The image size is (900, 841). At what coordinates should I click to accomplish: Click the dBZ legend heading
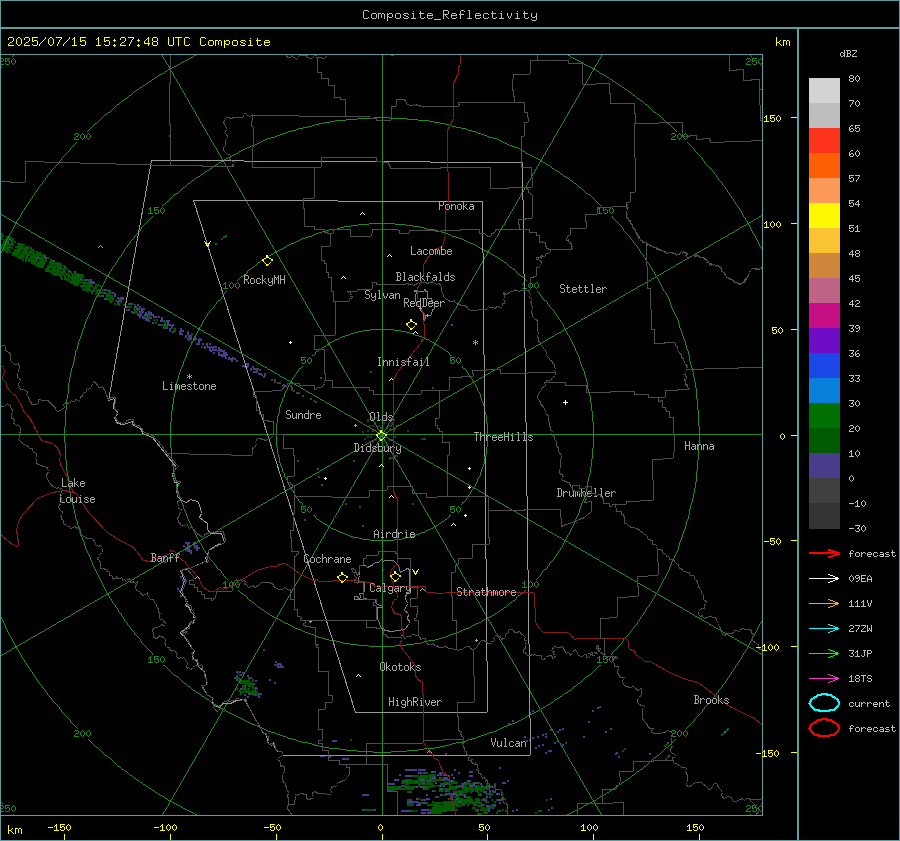[848, 54]
